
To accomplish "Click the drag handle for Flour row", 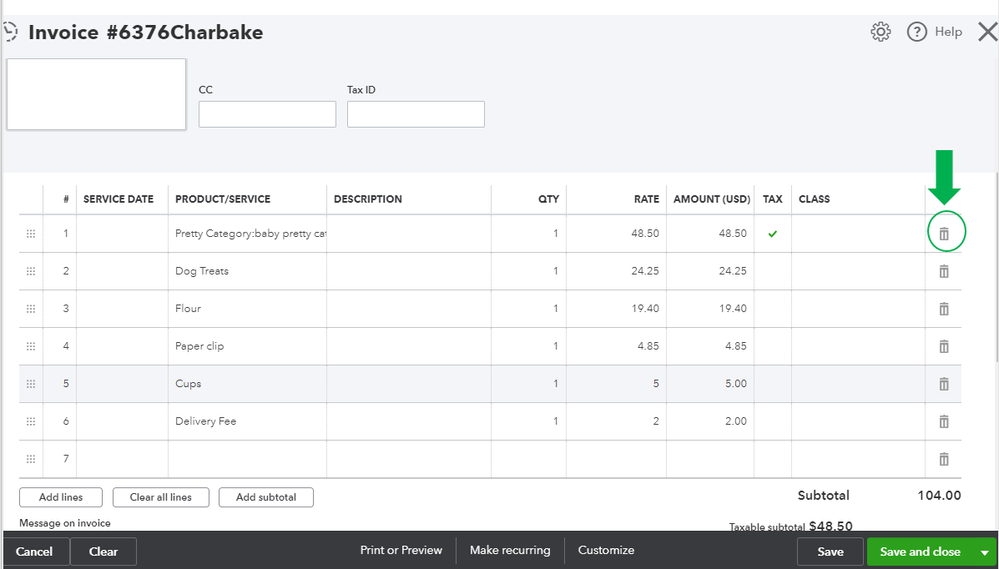I will 30,309.
